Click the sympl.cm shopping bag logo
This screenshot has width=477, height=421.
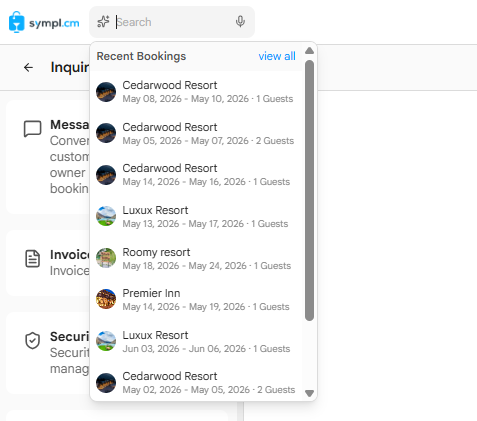pos(17,22)
